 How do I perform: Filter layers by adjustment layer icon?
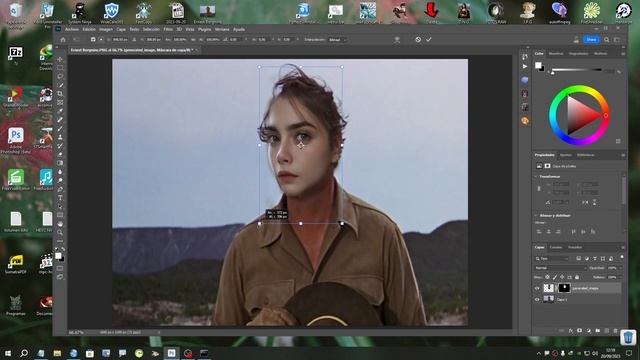click(x=587, y=258)
